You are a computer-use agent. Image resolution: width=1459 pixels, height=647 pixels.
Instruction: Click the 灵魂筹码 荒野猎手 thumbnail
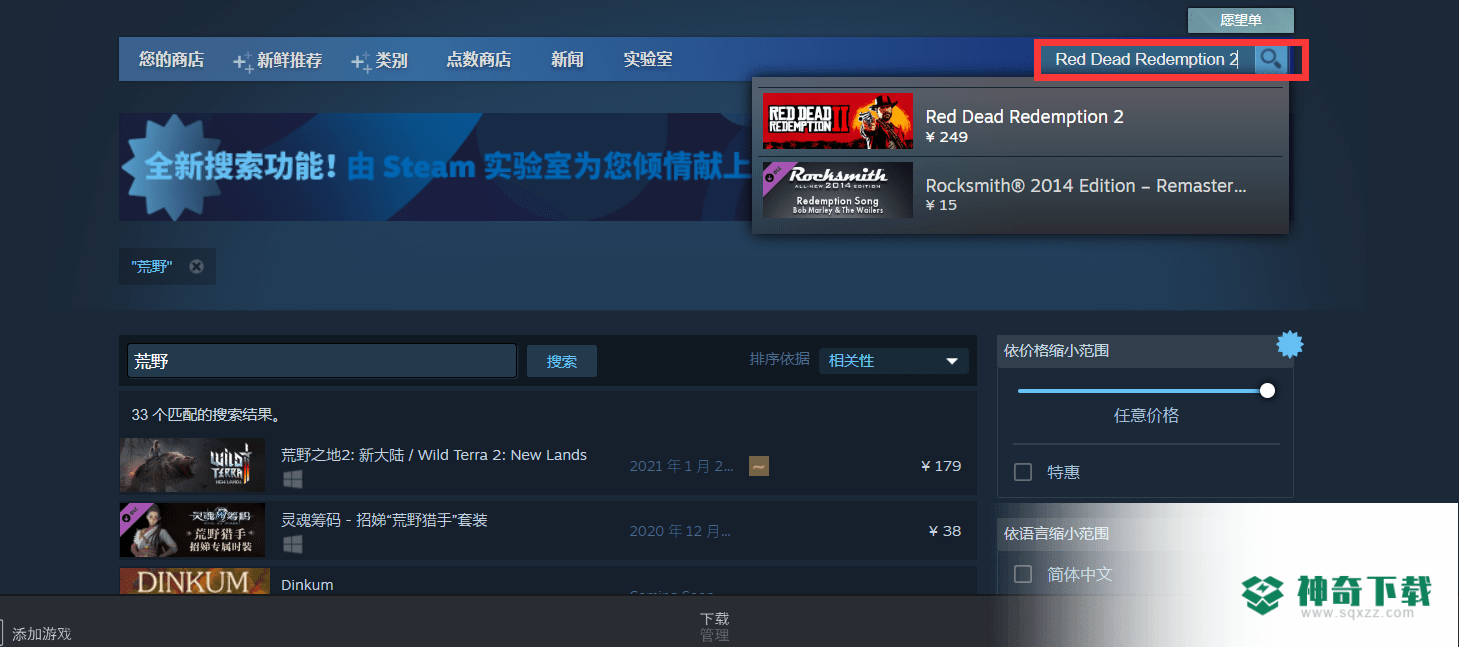click(192, 530)
